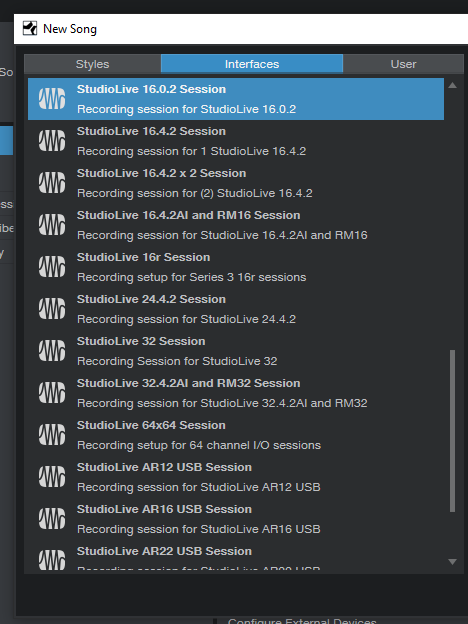The image size is (468, 624).
Task: Click the icon beside StudioLive 64x64 Session
Action: (52, 435)
